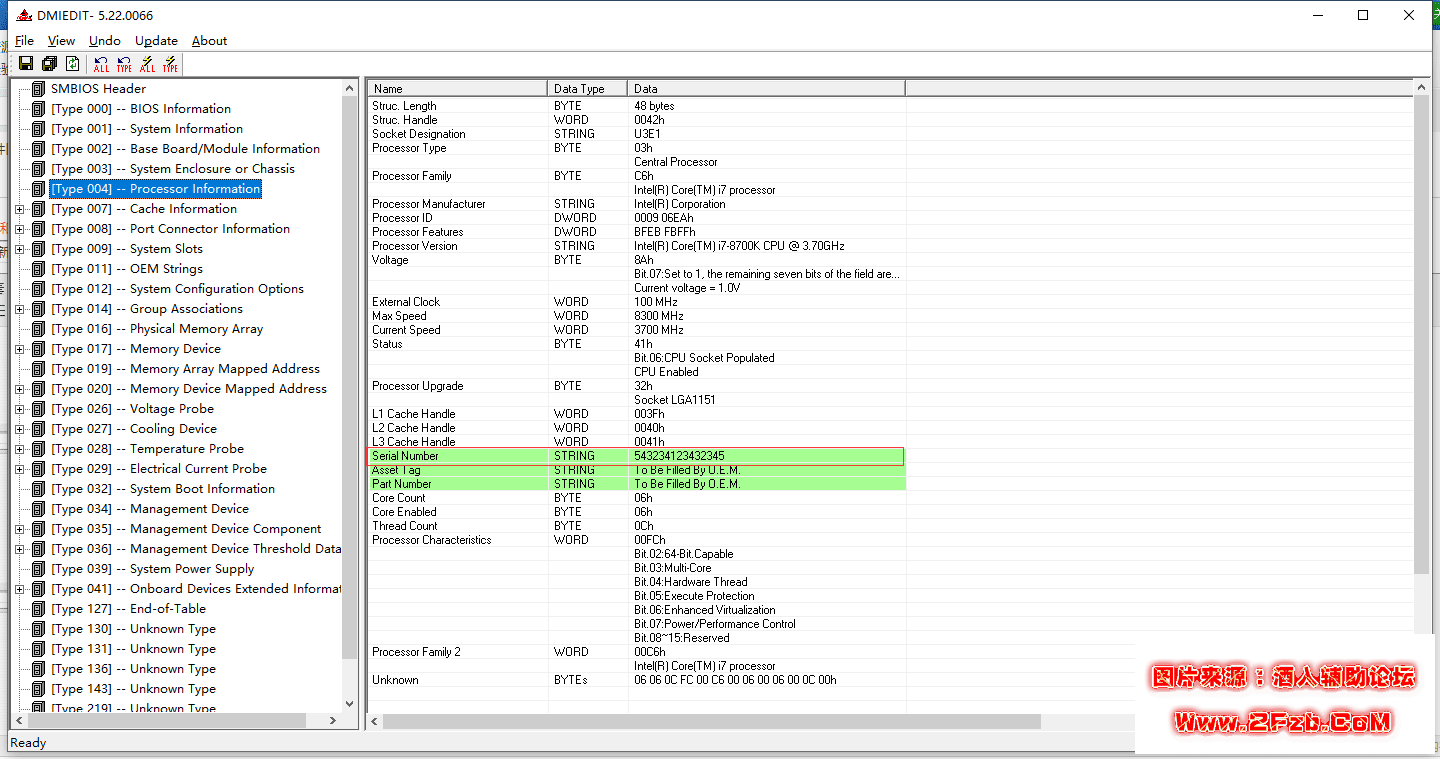This screenshot has width=1440, height=759.
Task: Select the Part Number row name
Action: tap(402, 484)
